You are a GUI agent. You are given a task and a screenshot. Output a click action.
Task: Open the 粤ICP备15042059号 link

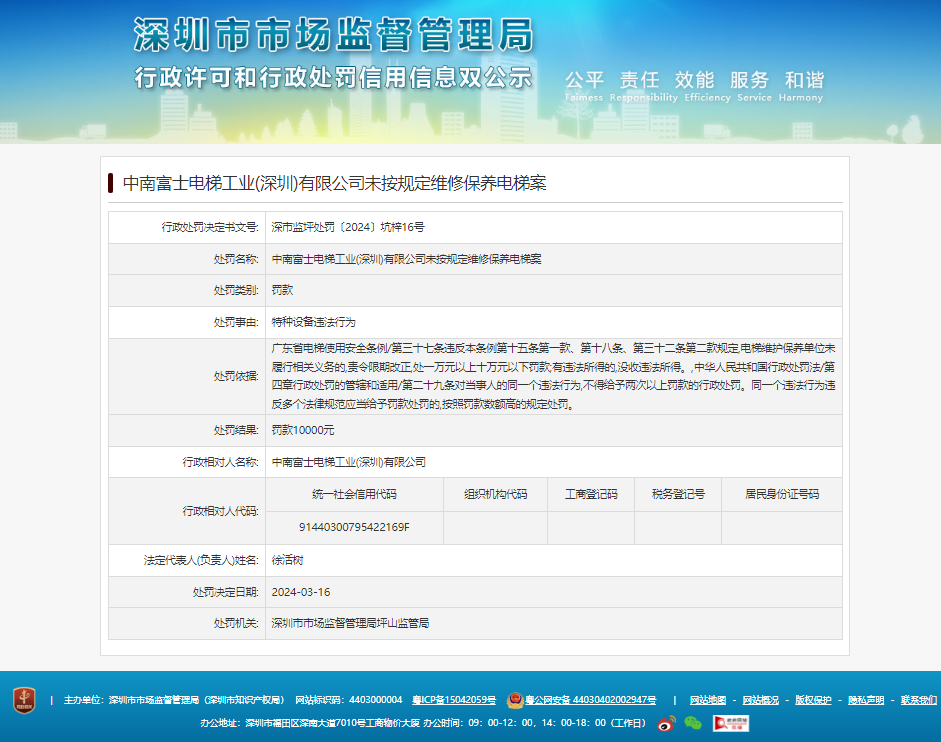pyautogui.click(x=454, y=700)
